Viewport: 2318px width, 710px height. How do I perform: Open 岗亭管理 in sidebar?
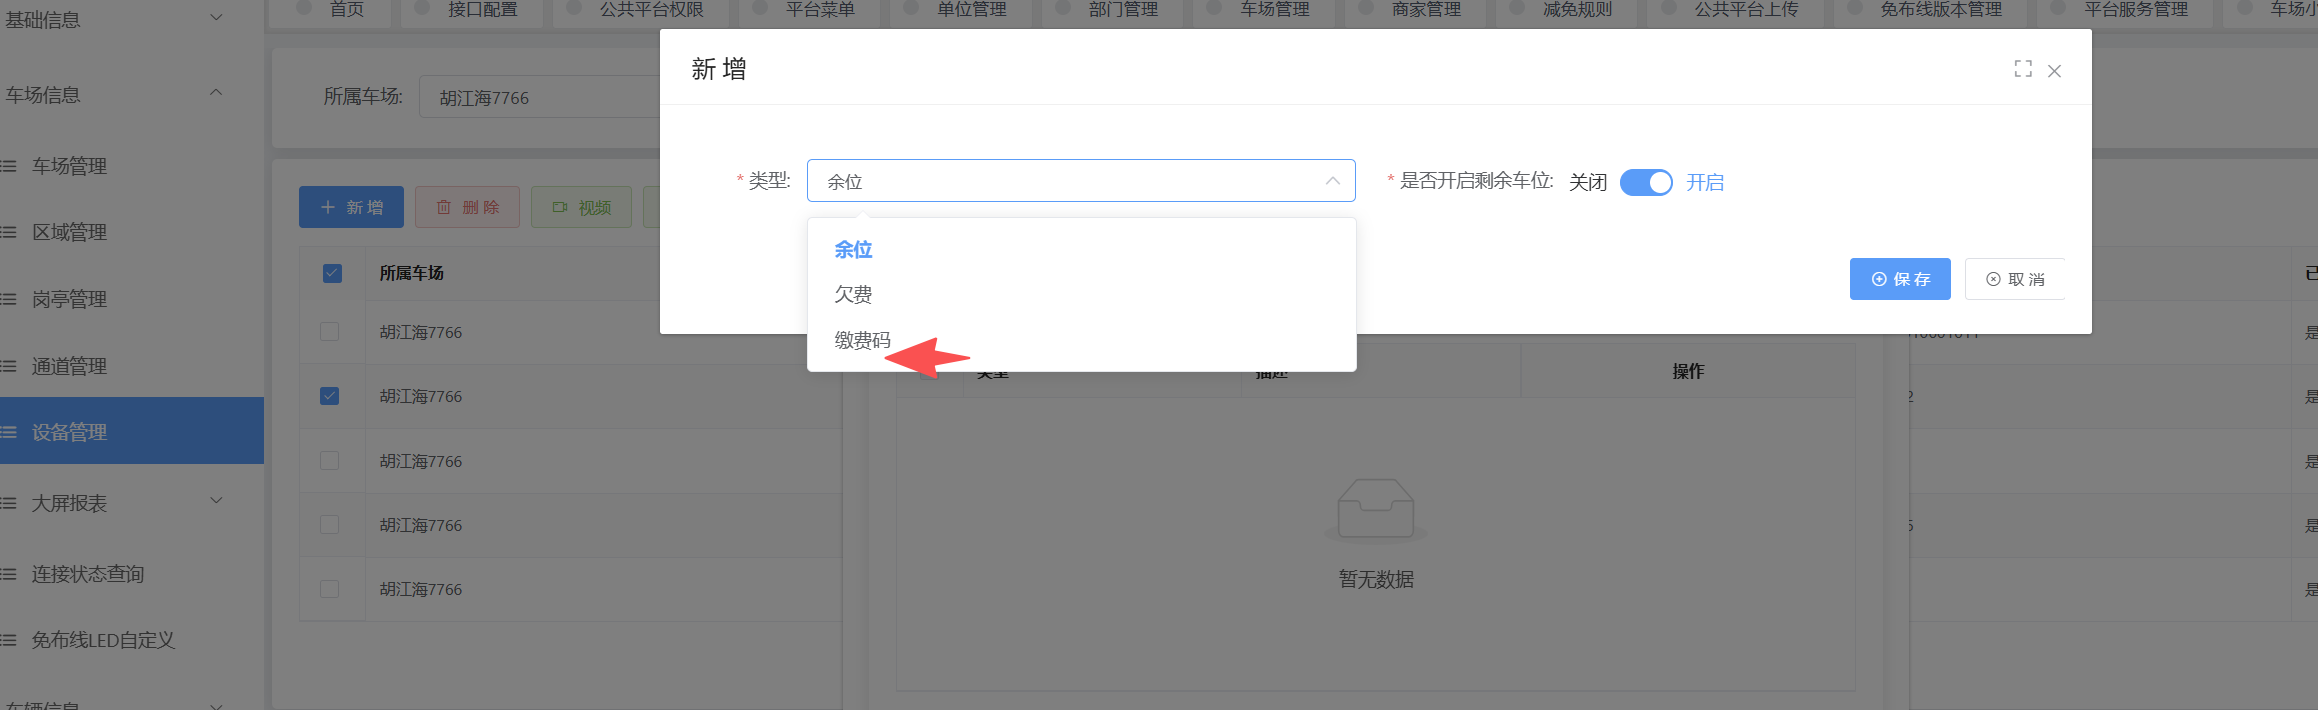tap(132, 299)
